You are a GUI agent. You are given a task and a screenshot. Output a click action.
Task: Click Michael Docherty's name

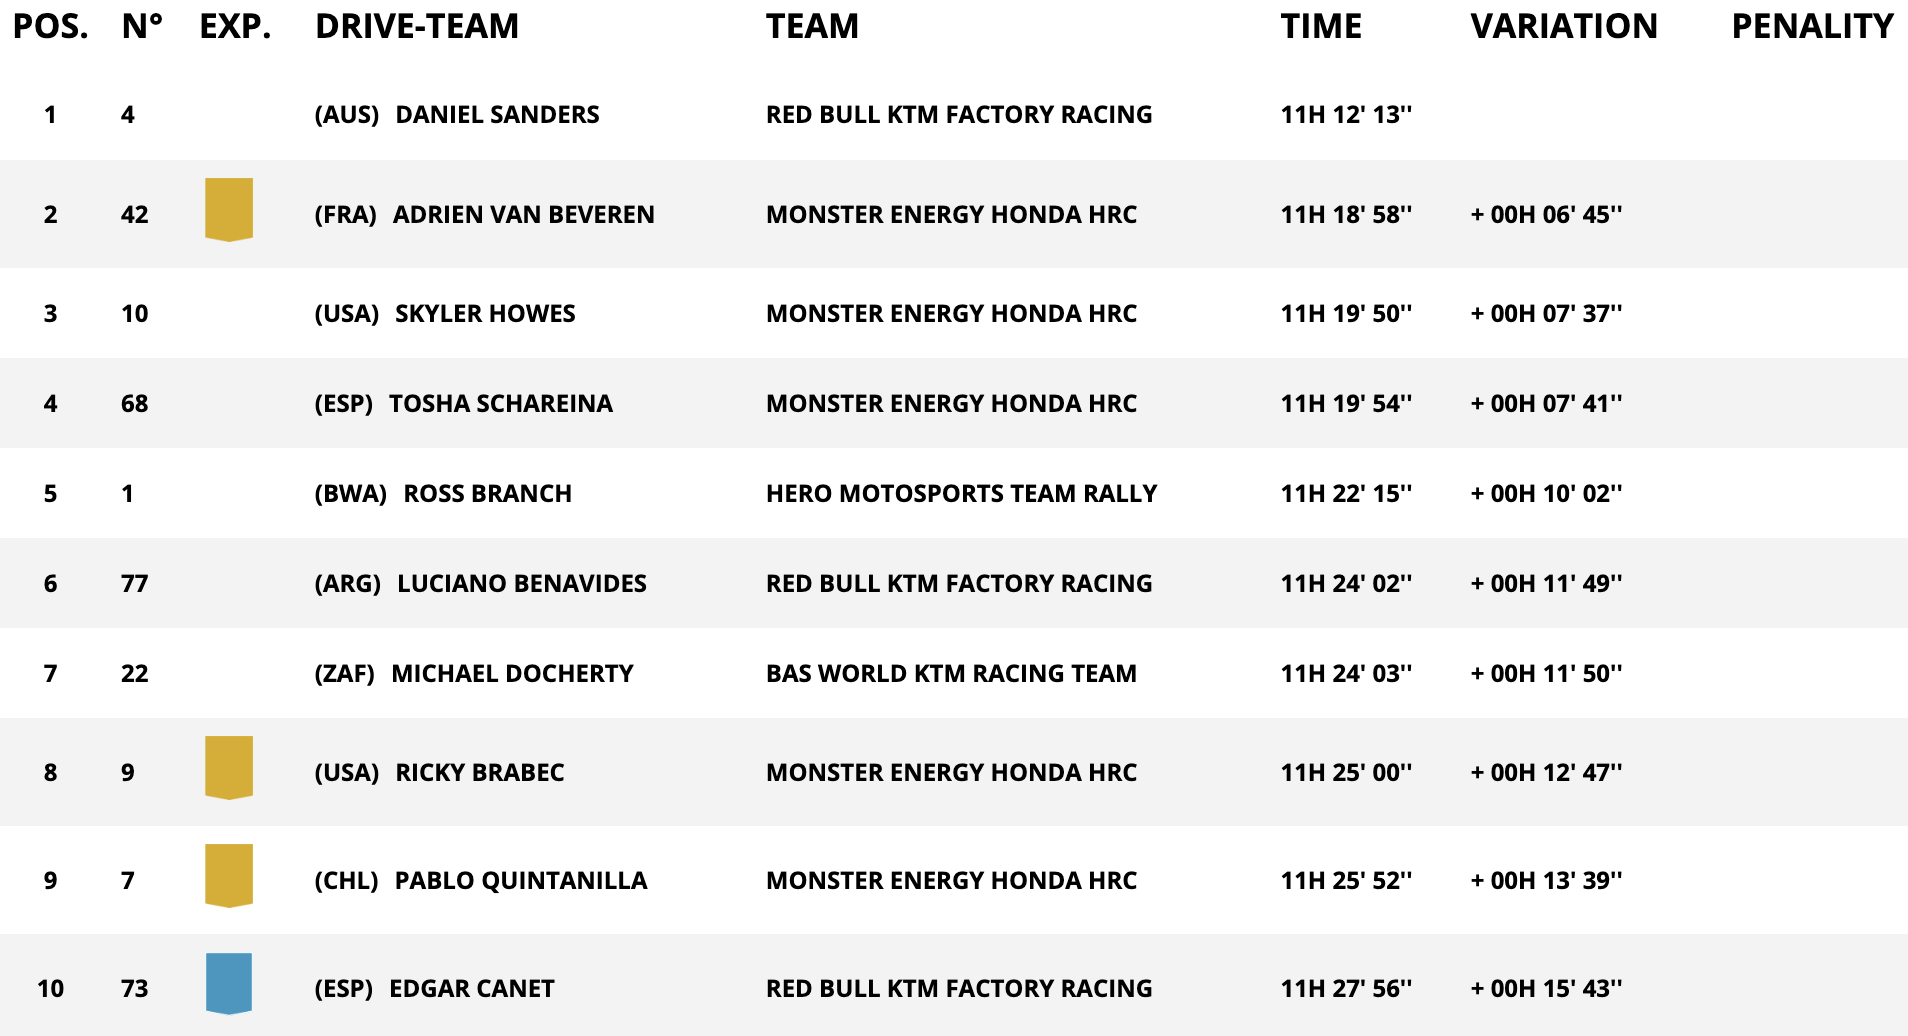512,674
